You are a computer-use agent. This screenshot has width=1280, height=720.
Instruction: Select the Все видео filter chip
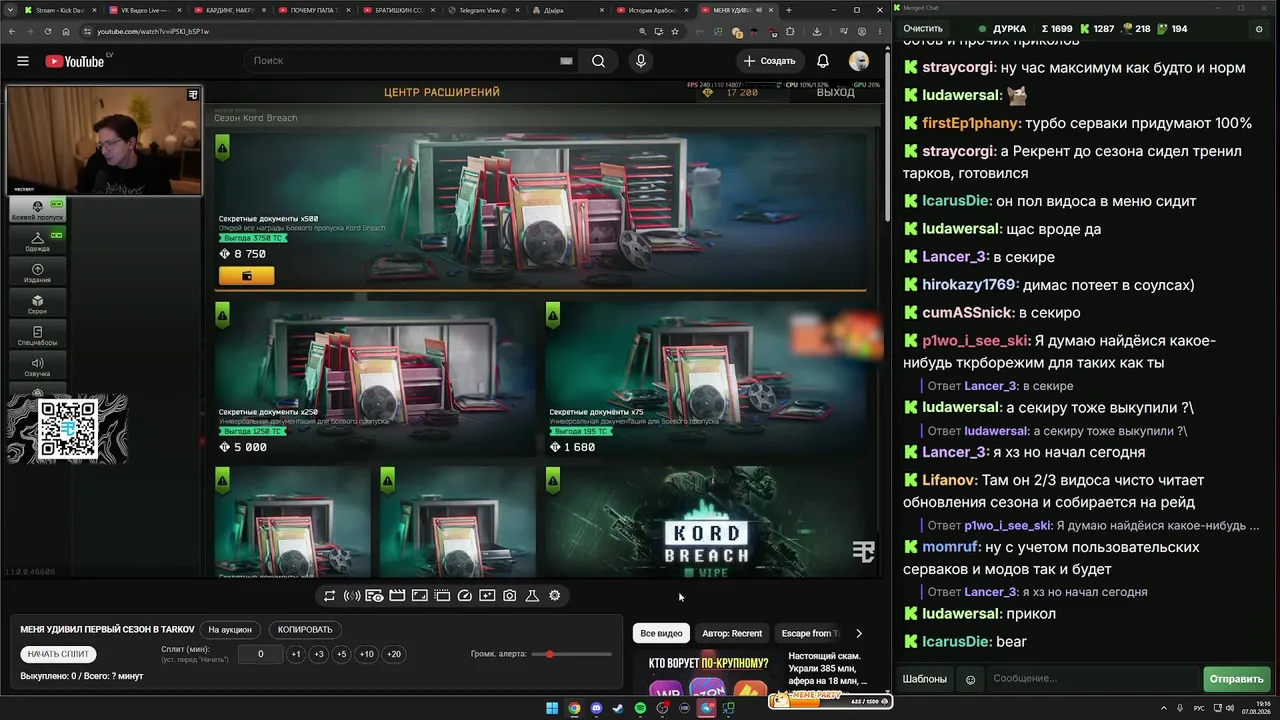tap(661, 633)
